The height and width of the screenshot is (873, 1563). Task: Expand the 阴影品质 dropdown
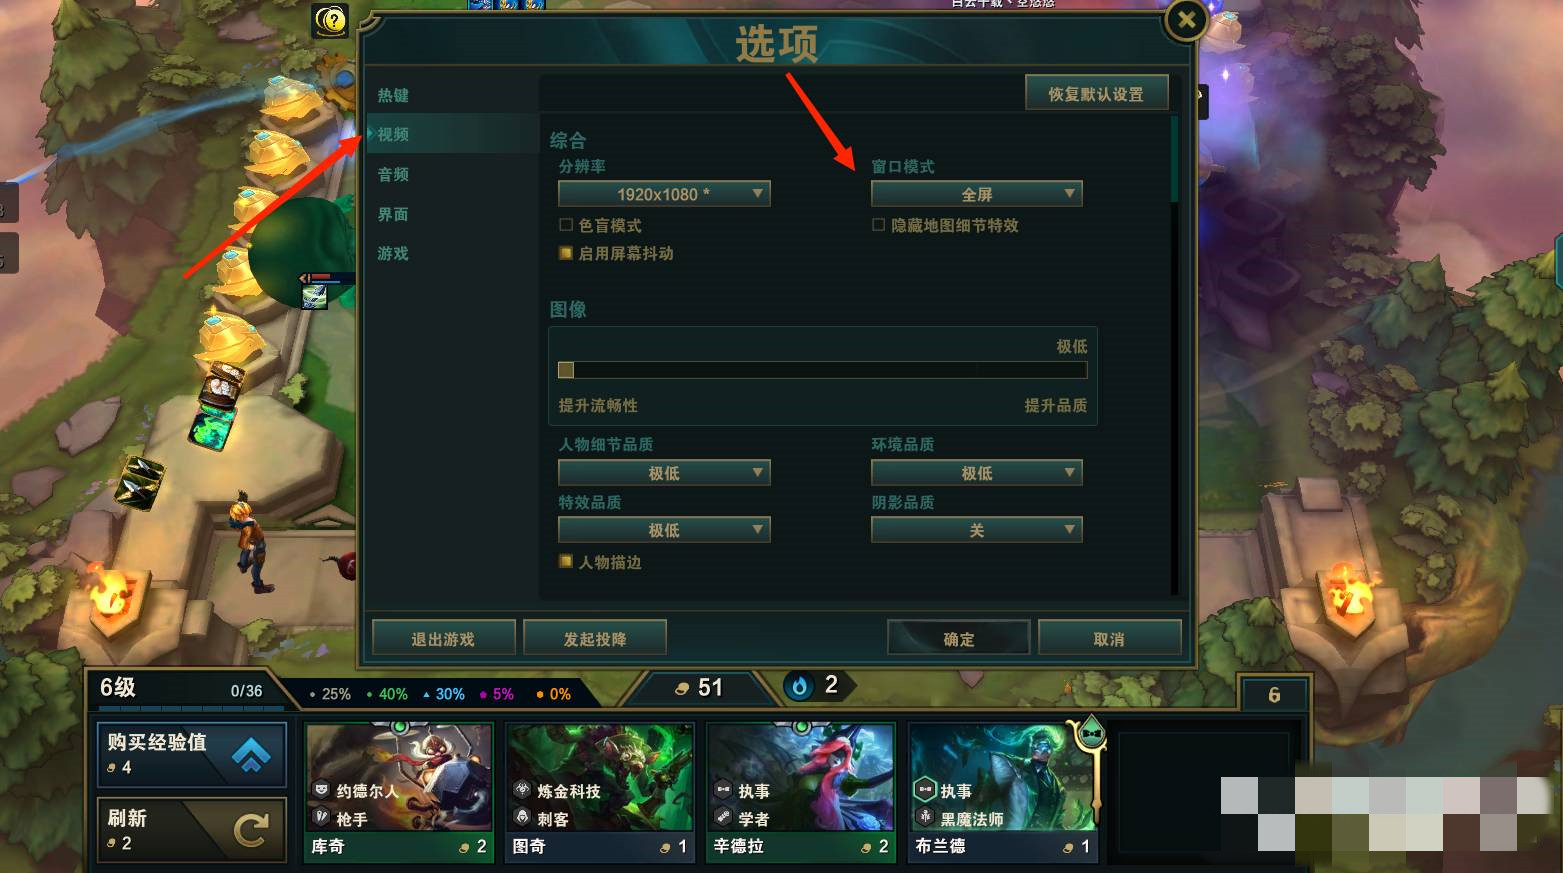[976, 530]
